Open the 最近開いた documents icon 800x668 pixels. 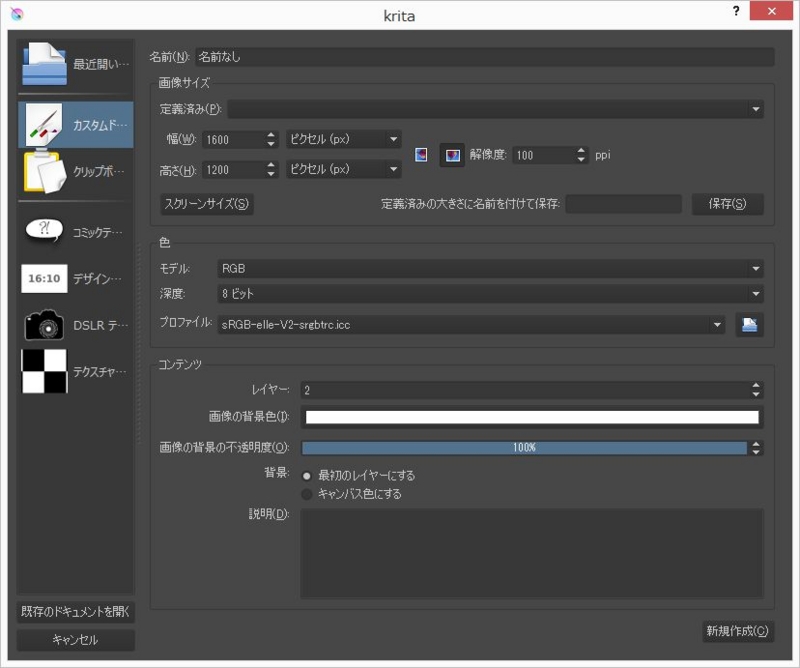[44, 64]
